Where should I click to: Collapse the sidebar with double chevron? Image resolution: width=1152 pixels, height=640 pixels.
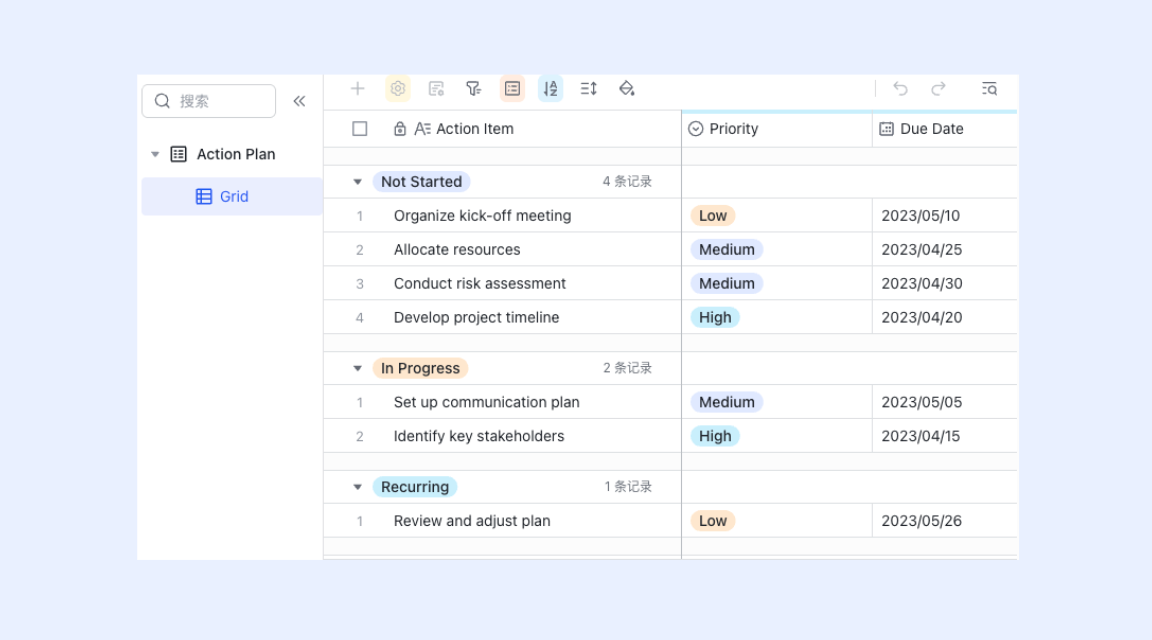click(299, 101)
